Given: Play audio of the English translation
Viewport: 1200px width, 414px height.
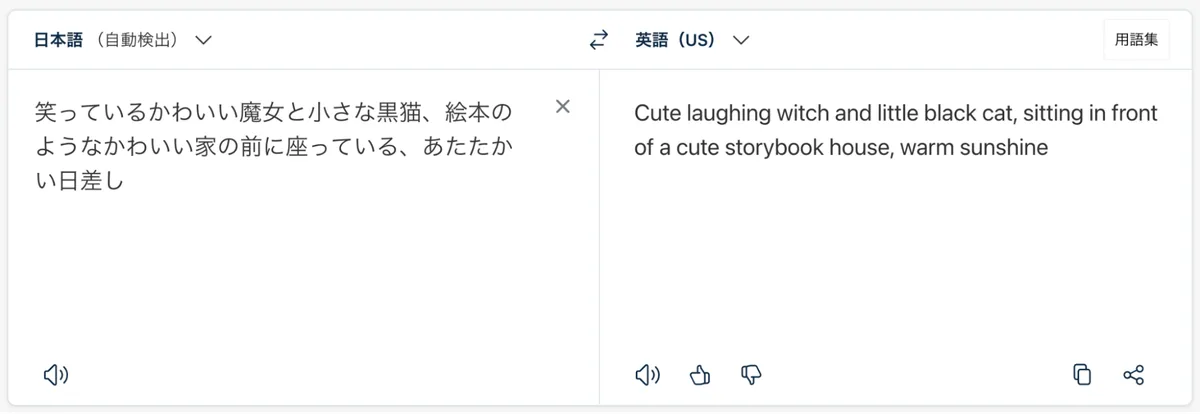Looking at the screenshot, I should point(649,375).
